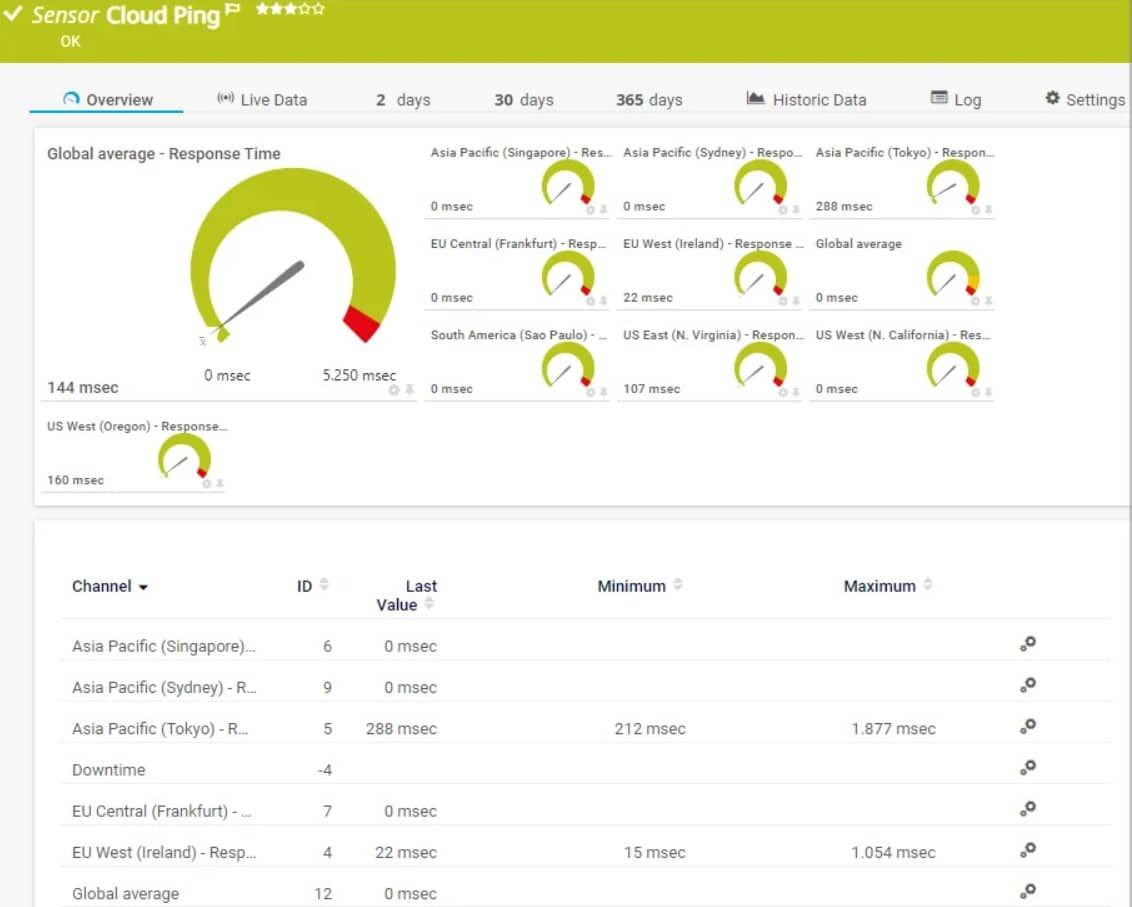
Task: Click the EU West (Ireland) mini gauge dial
Action: point(760,274)
